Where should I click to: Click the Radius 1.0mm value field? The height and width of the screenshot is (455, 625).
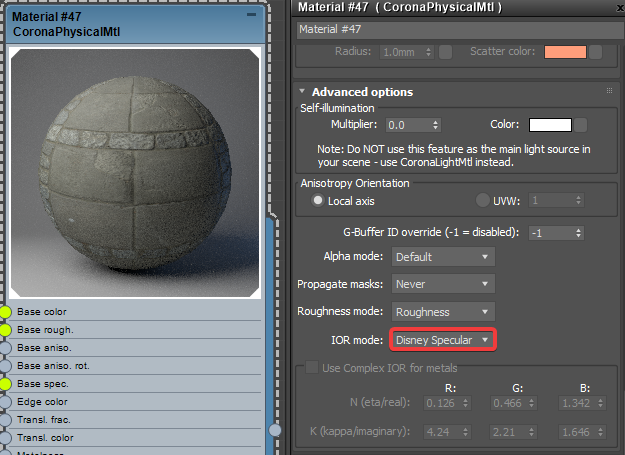(x=402, y=52)
